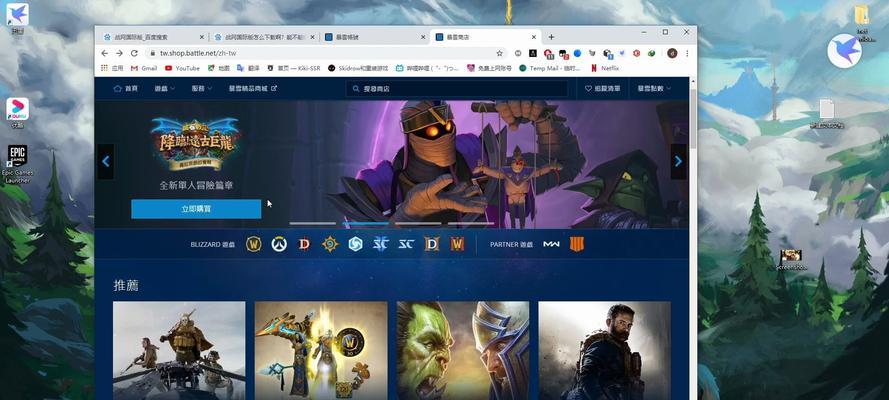Open the Gmail bookmark
889x400 pixels.
(143, 68)
